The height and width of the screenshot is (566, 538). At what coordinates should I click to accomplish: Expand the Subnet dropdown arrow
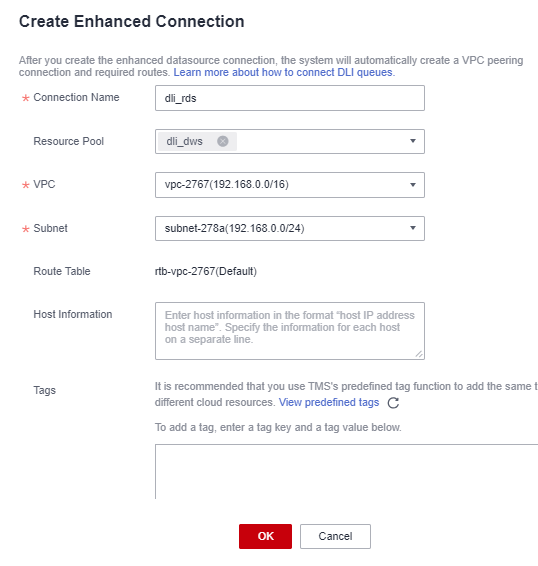click(413, 228)
